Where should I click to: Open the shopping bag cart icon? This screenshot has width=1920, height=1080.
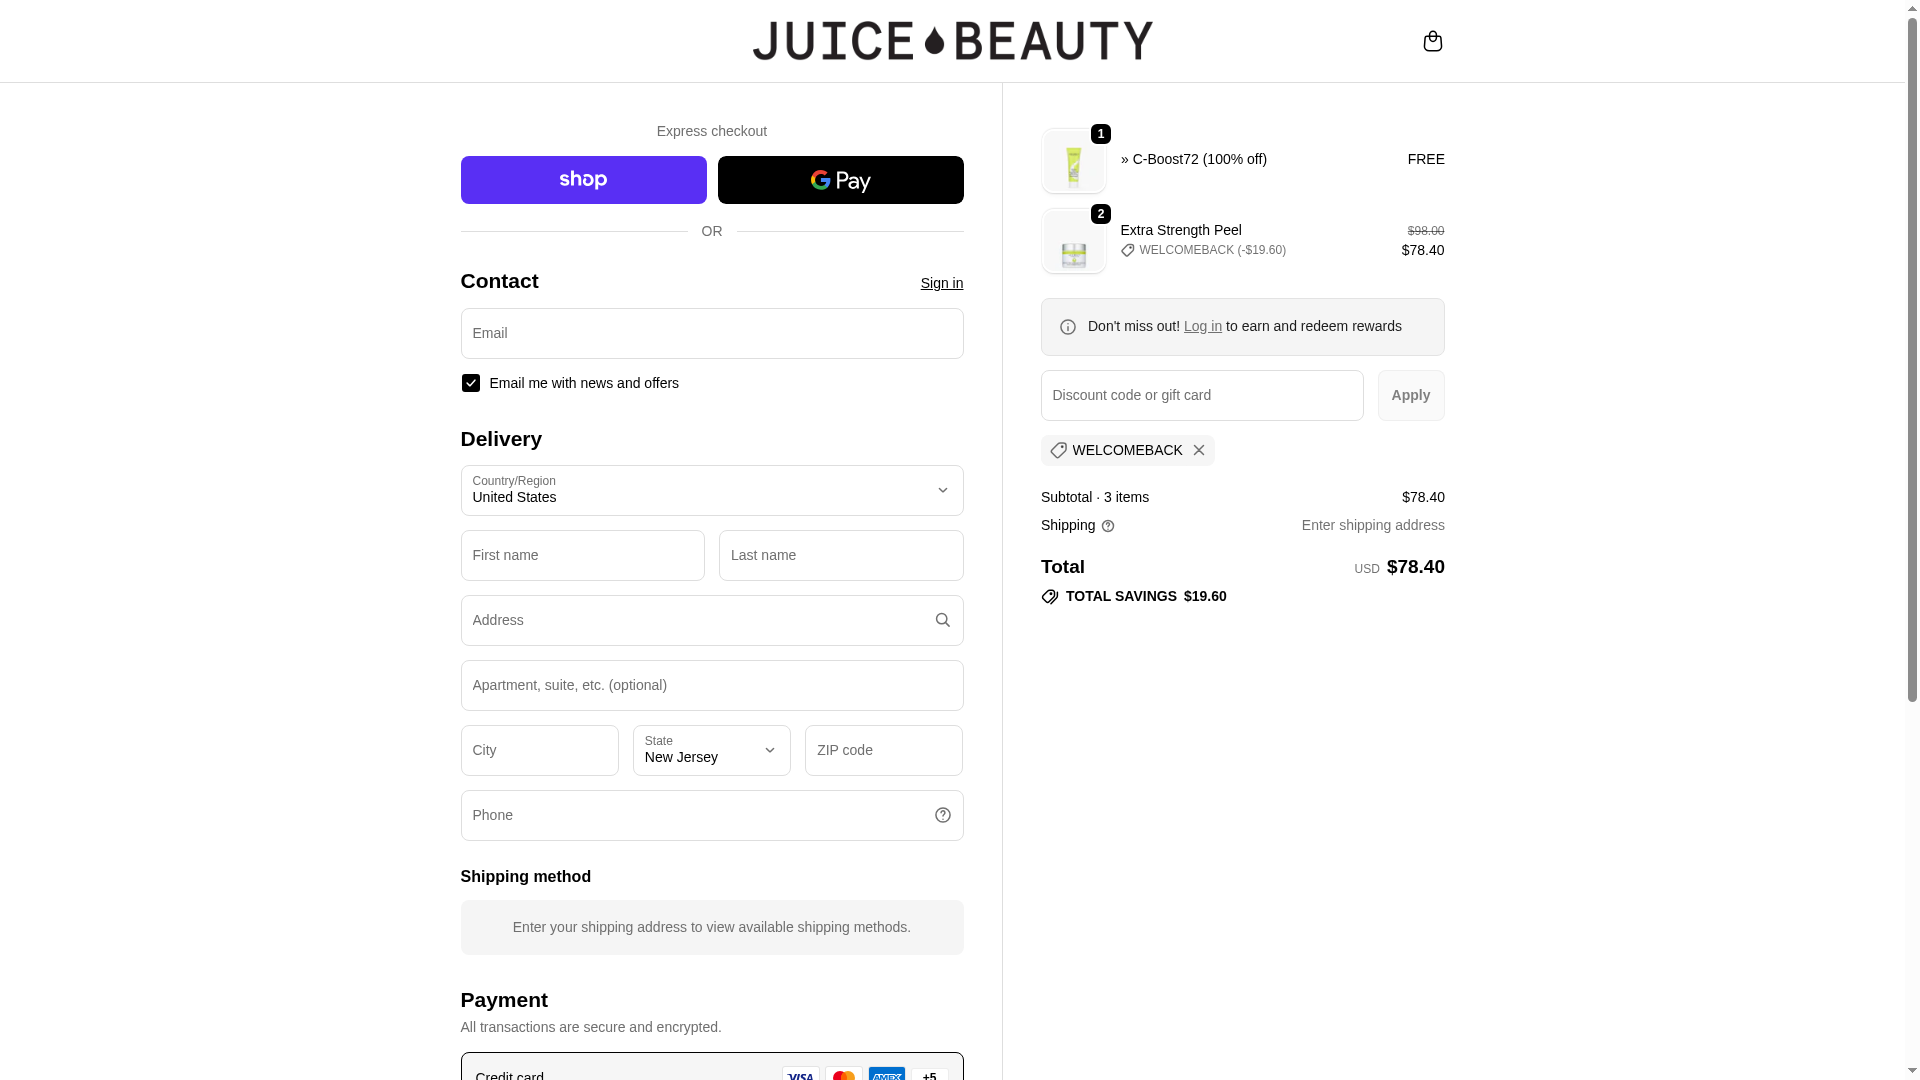[x=1432, y=41]
